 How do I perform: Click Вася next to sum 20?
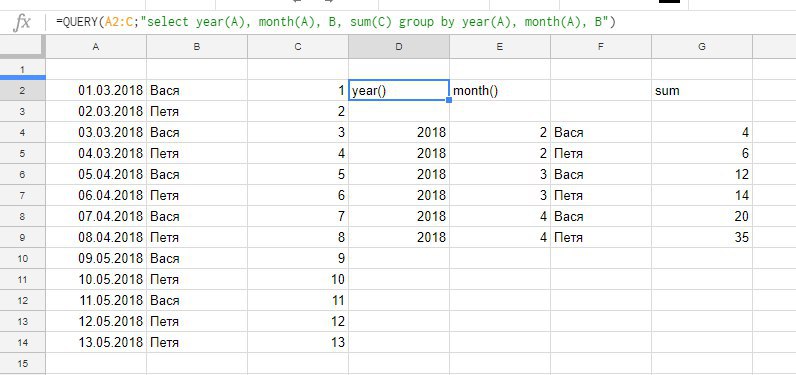point(601,217)
